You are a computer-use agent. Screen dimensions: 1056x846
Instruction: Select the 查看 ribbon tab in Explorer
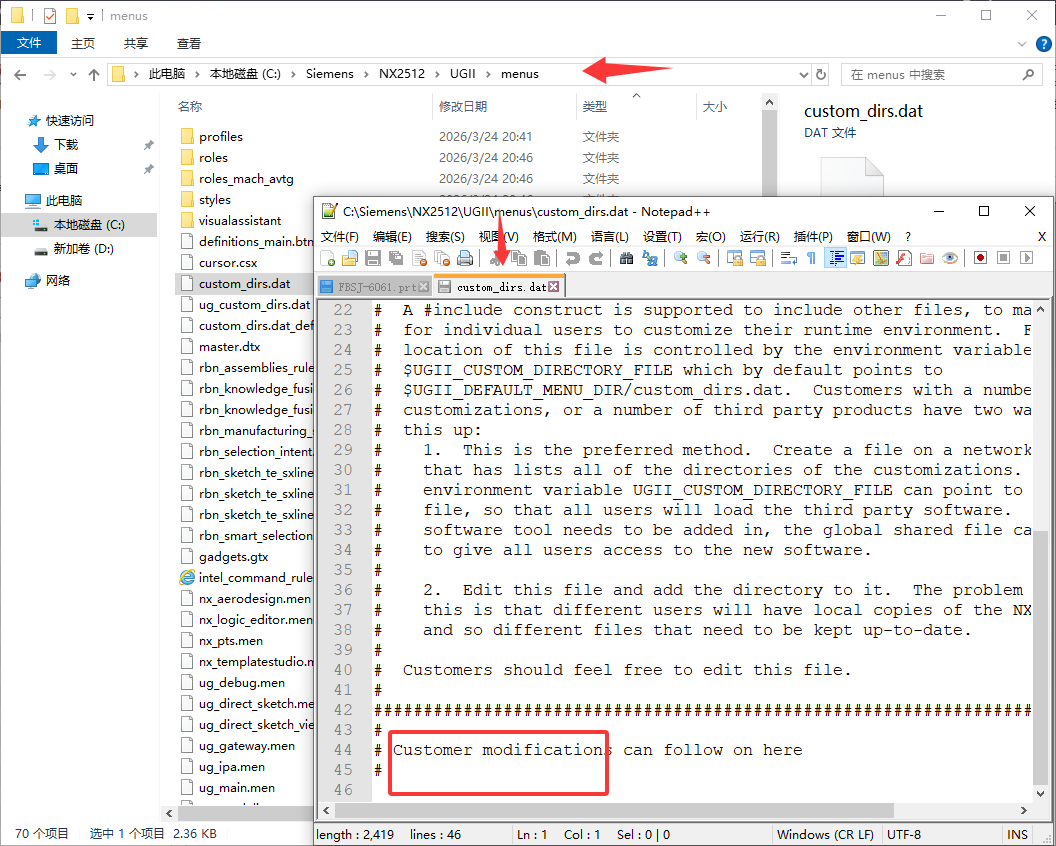click(189, 43)
